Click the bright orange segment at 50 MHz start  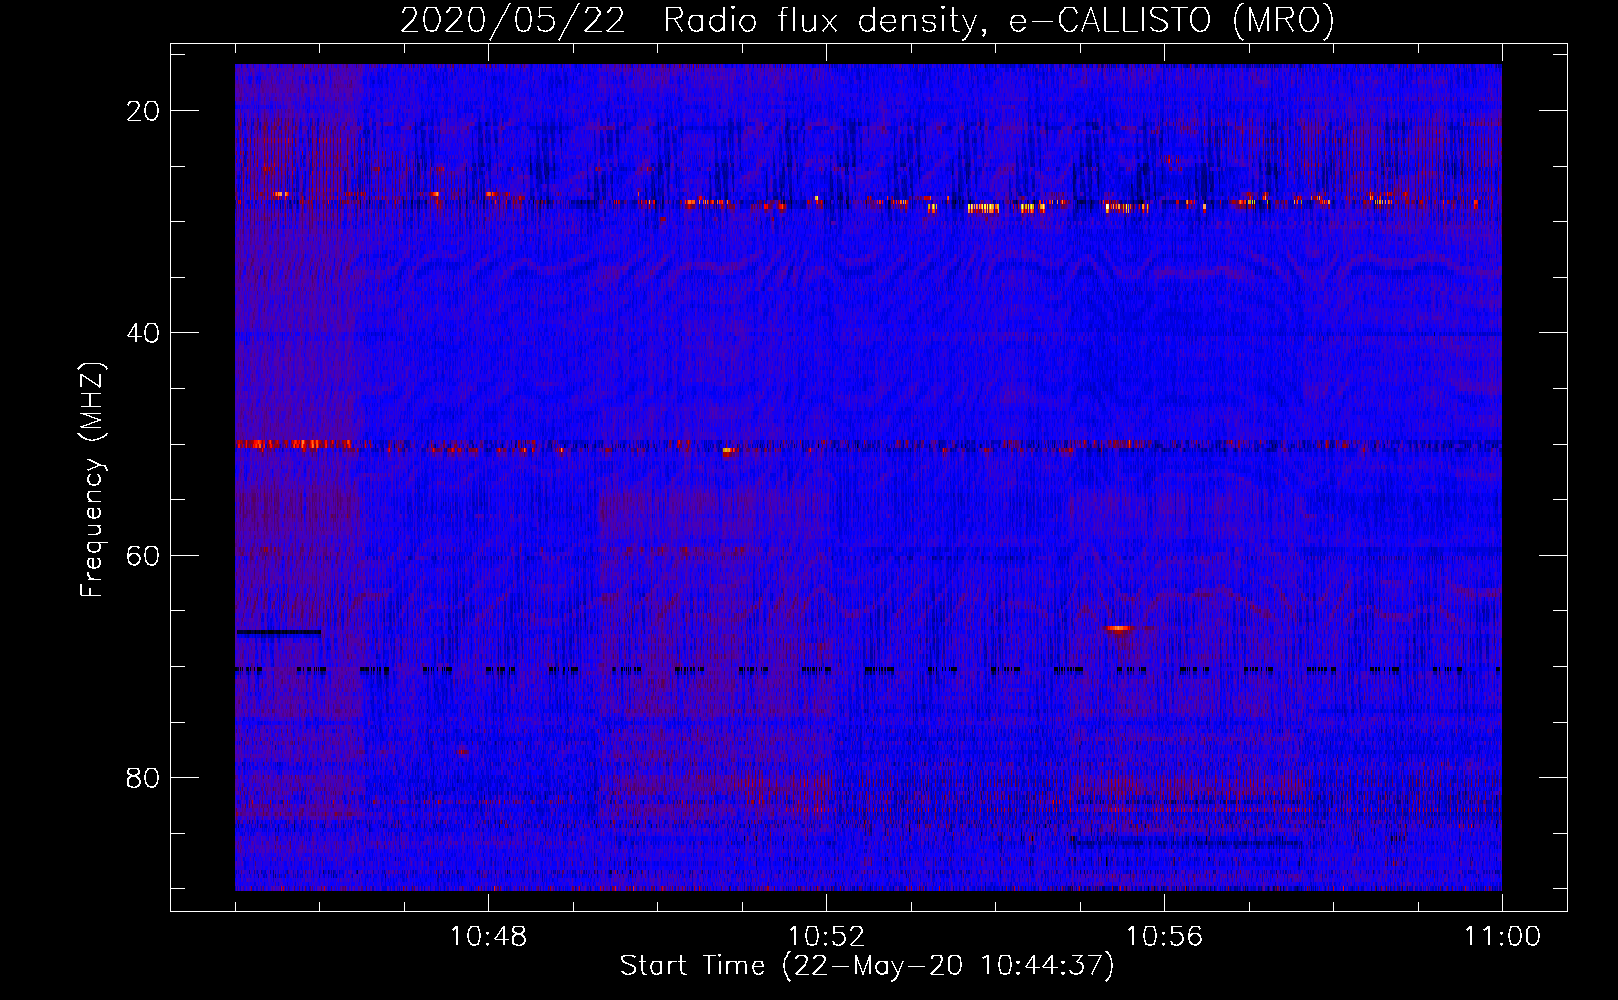(294, 443)
